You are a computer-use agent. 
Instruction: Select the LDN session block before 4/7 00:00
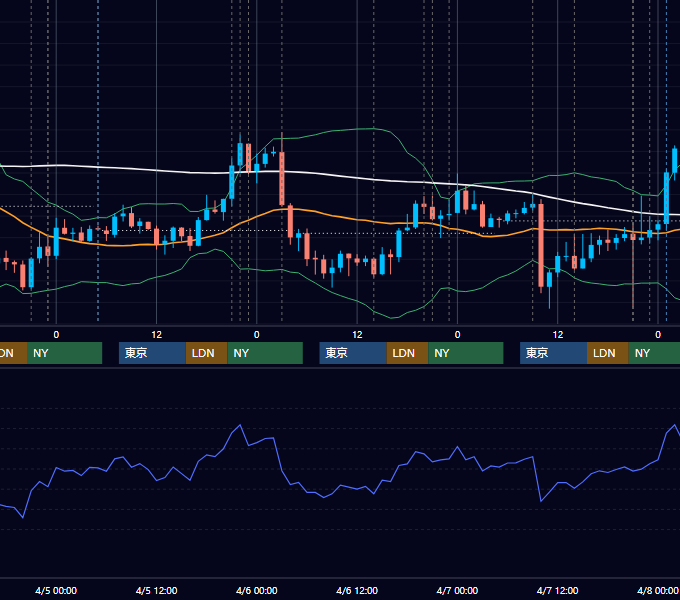pyautogui.click(x=407, y=353)
